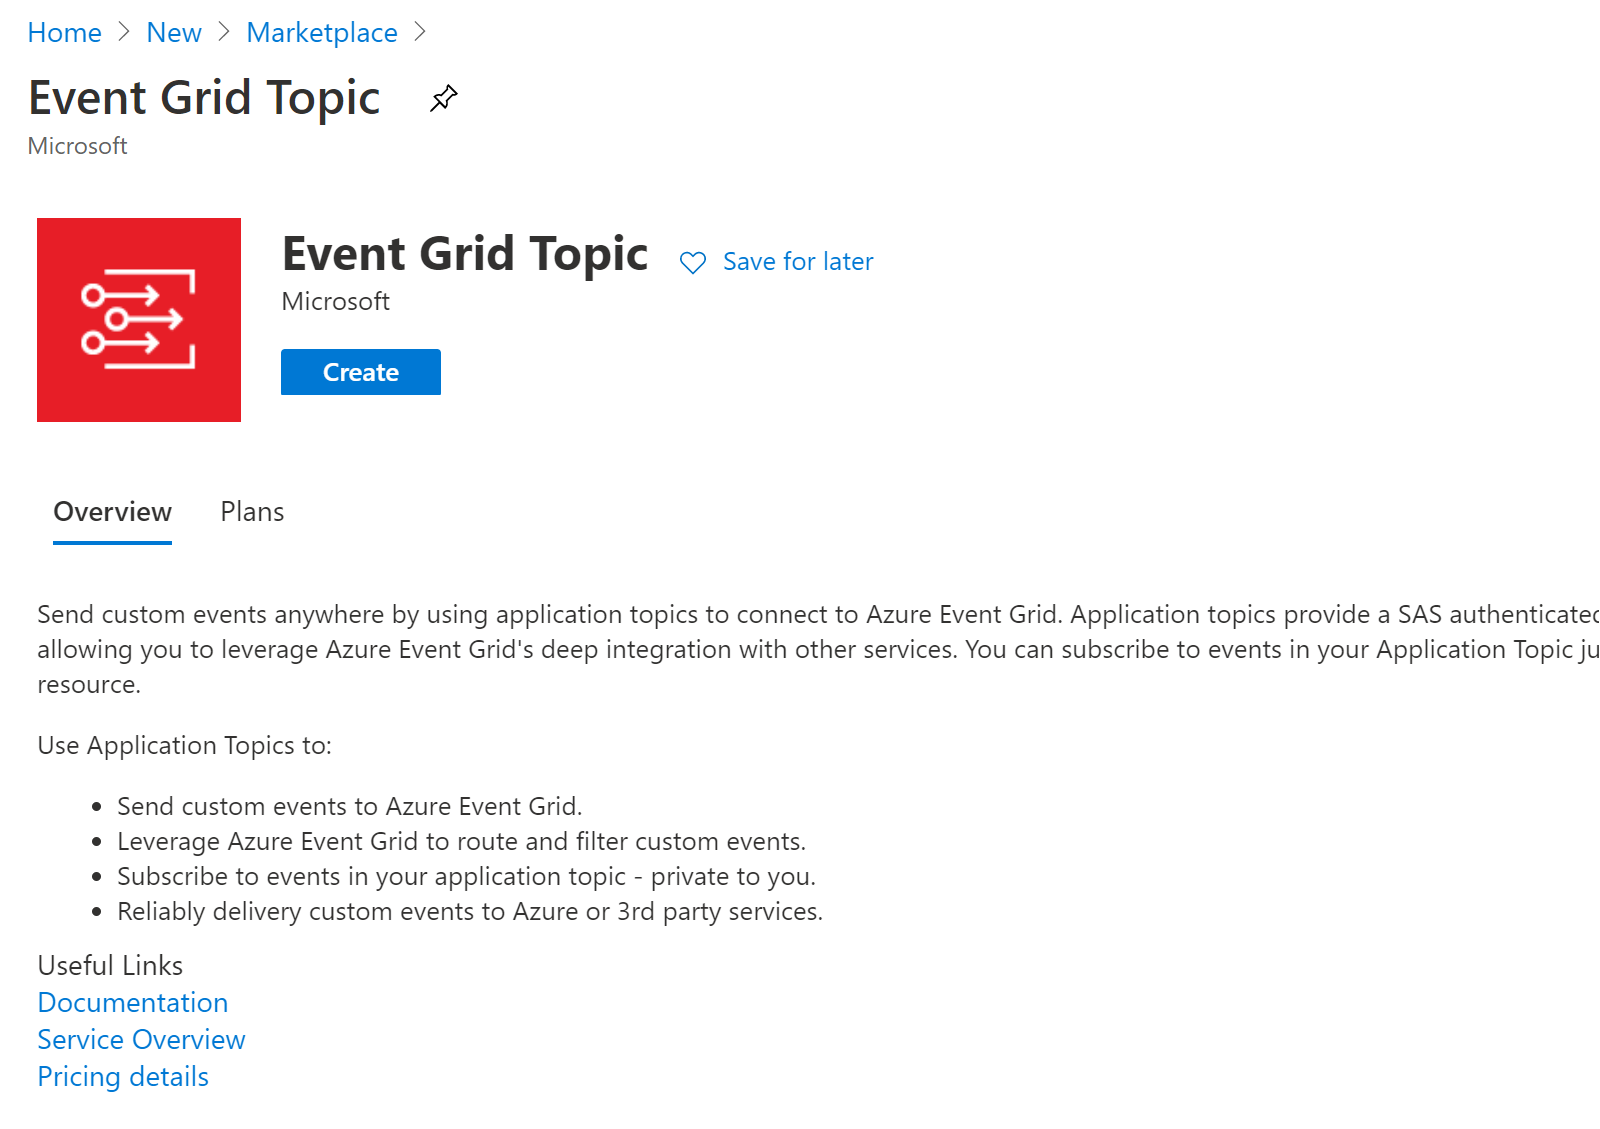Viewport: 1600px width, 1129px height.
Task: Select the Event Grid Topic product icon
Action: tap(138, 319)
